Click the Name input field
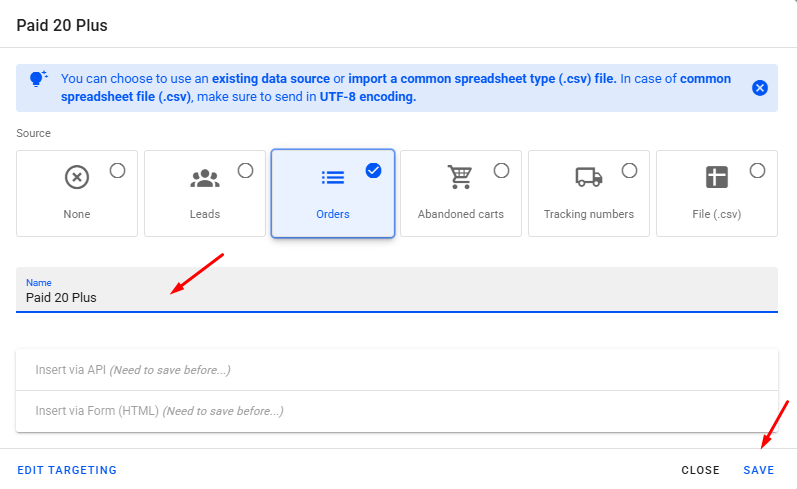 [x=396, y=297]
